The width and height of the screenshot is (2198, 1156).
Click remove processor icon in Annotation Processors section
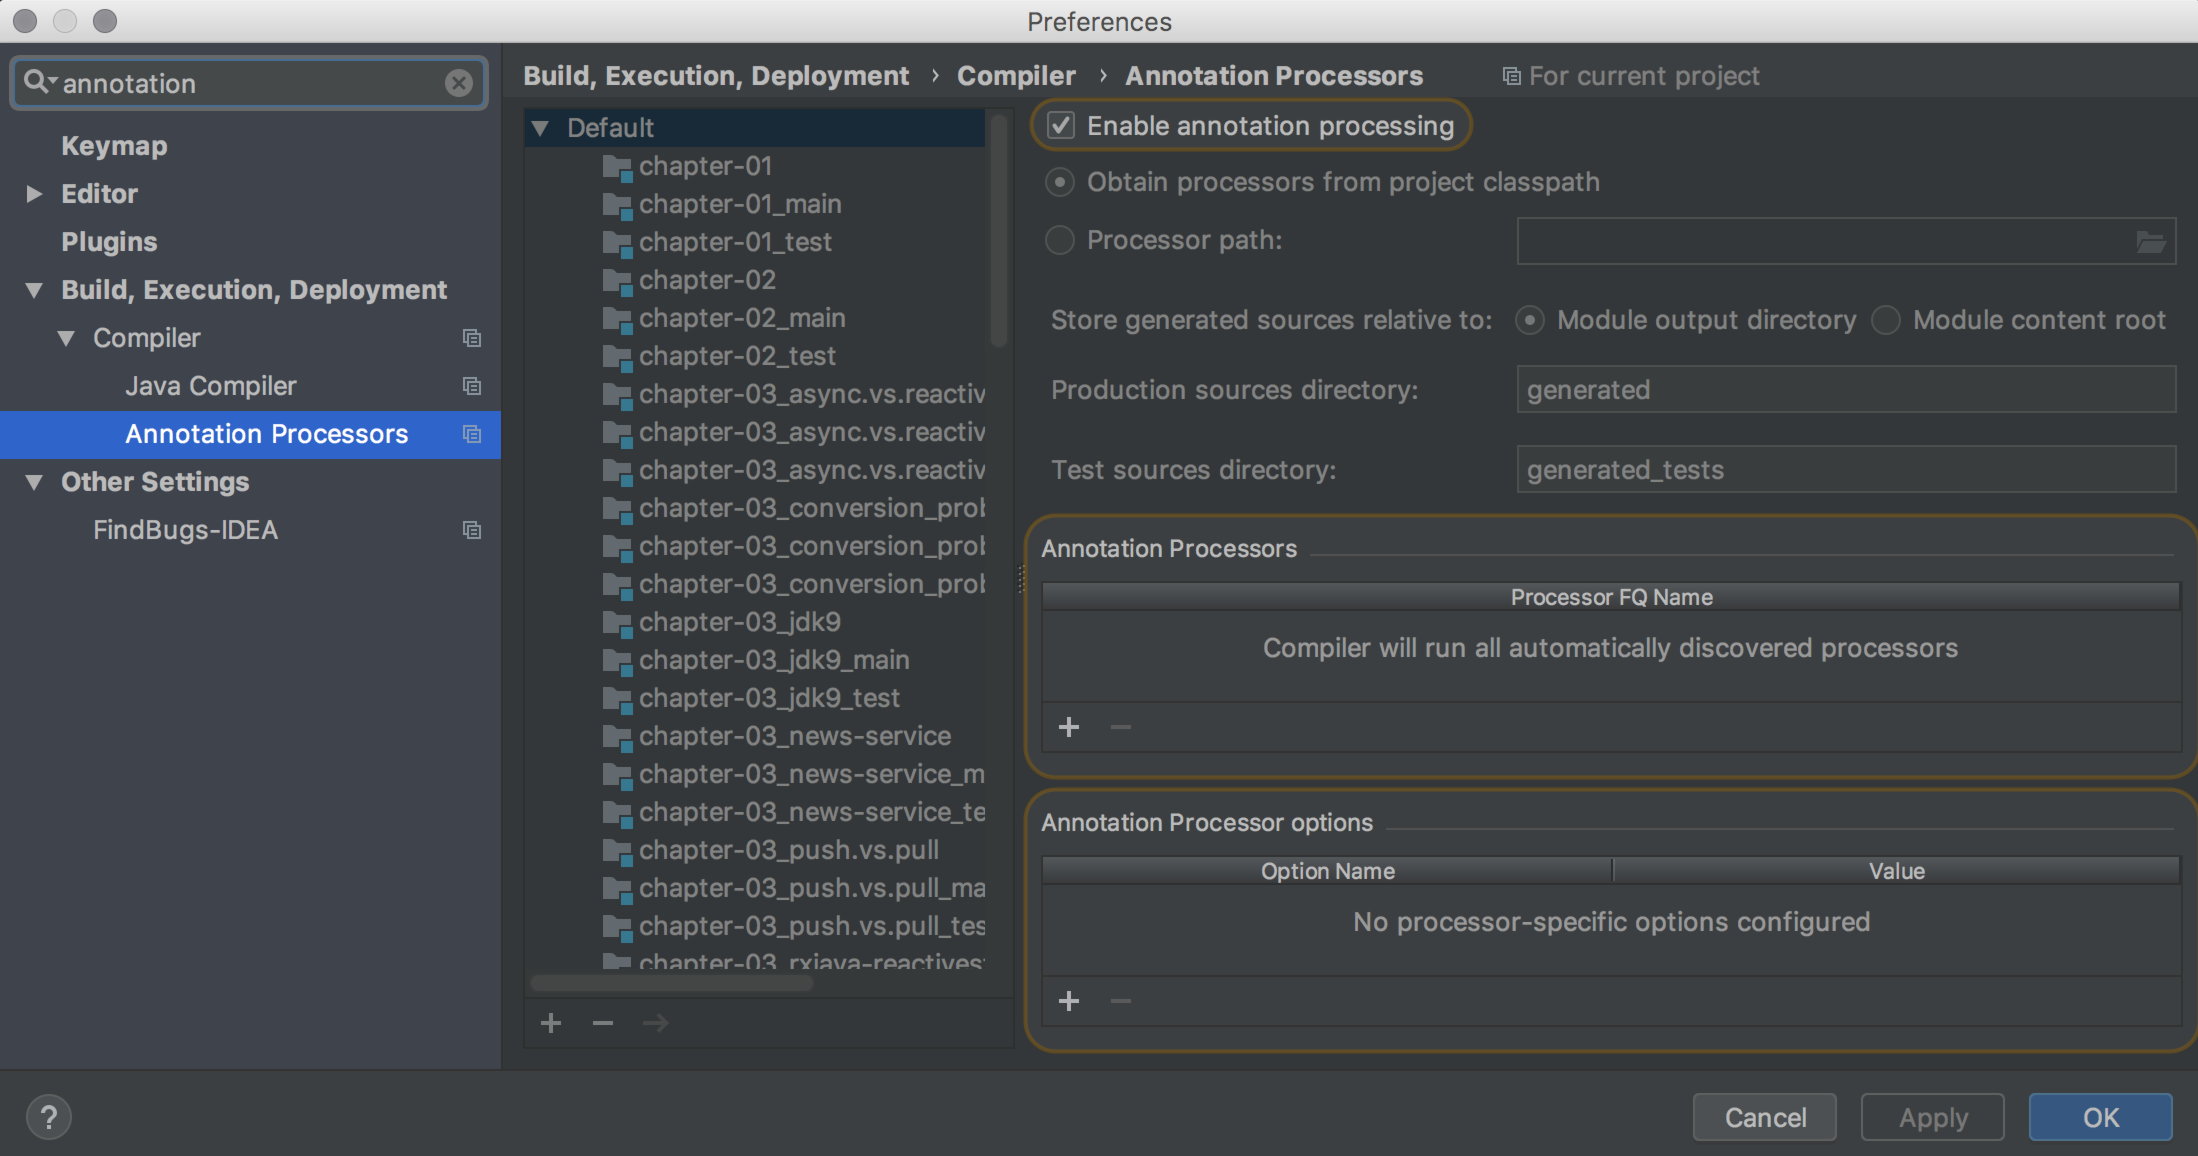[1119, 727]
